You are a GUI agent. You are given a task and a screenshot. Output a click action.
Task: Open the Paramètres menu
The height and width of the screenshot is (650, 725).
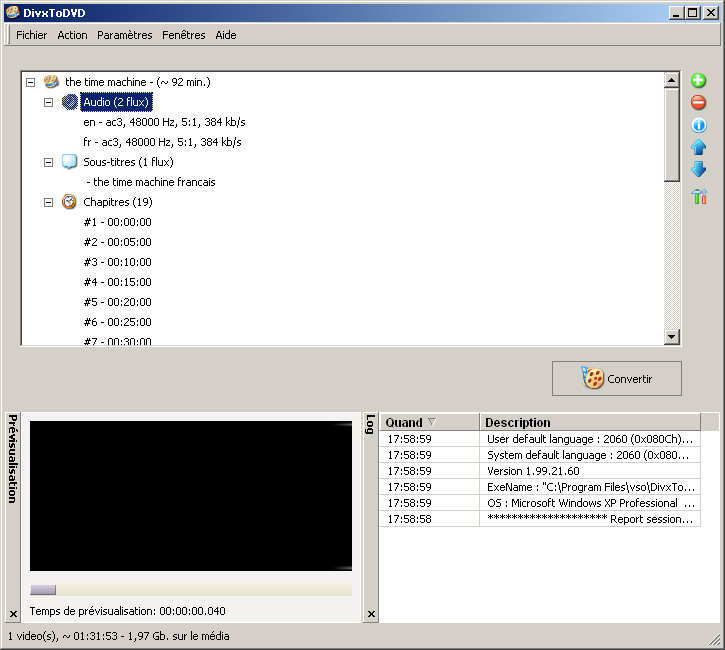point(124,35)
